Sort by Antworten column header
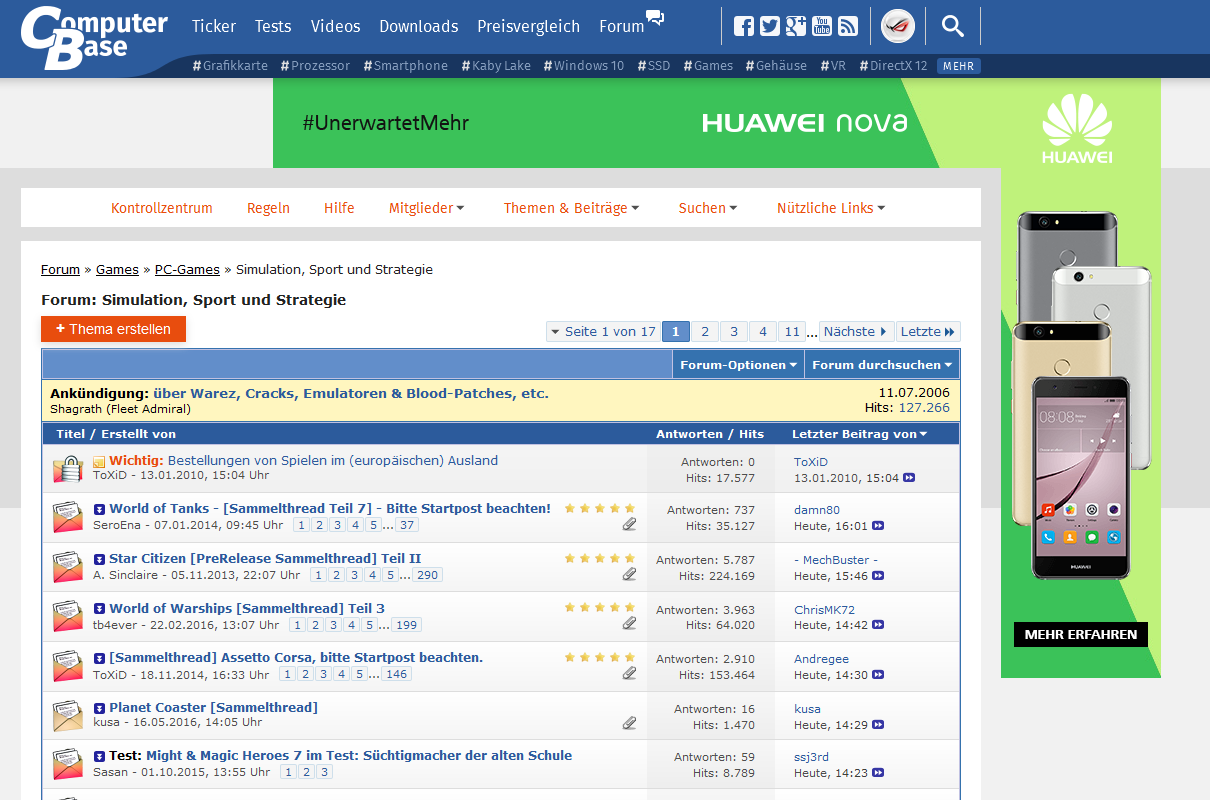The width and height of the screenshot is (1210, 800). click(x=689, y=434)
